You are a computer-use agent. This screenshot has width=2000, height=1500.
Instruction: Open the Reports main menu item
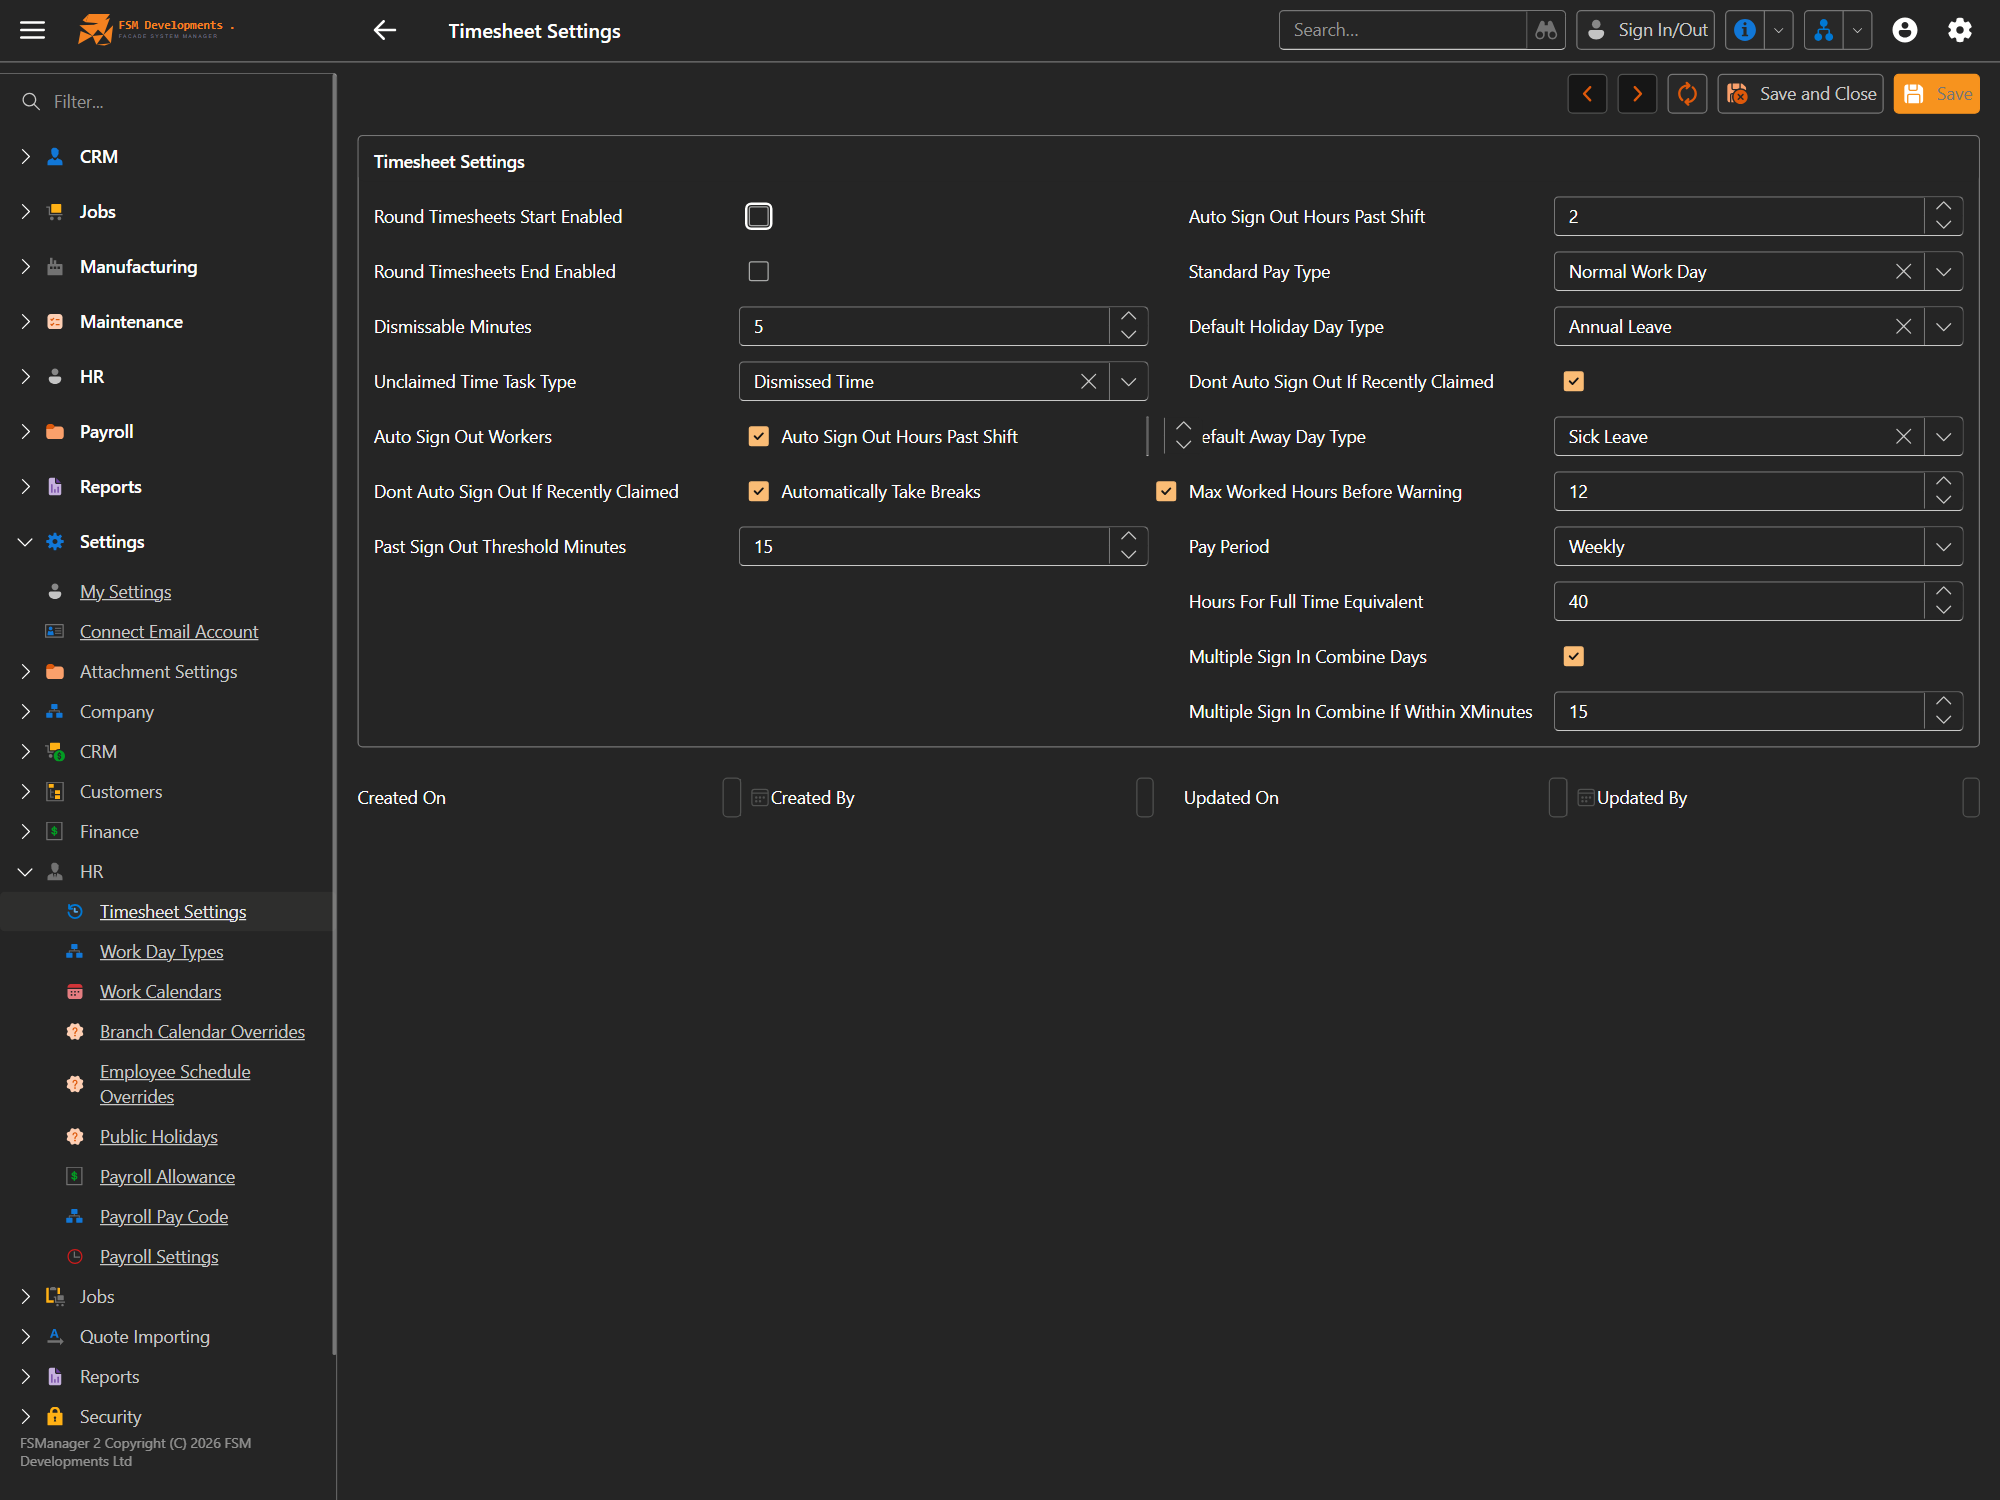[x=111, y=487]
